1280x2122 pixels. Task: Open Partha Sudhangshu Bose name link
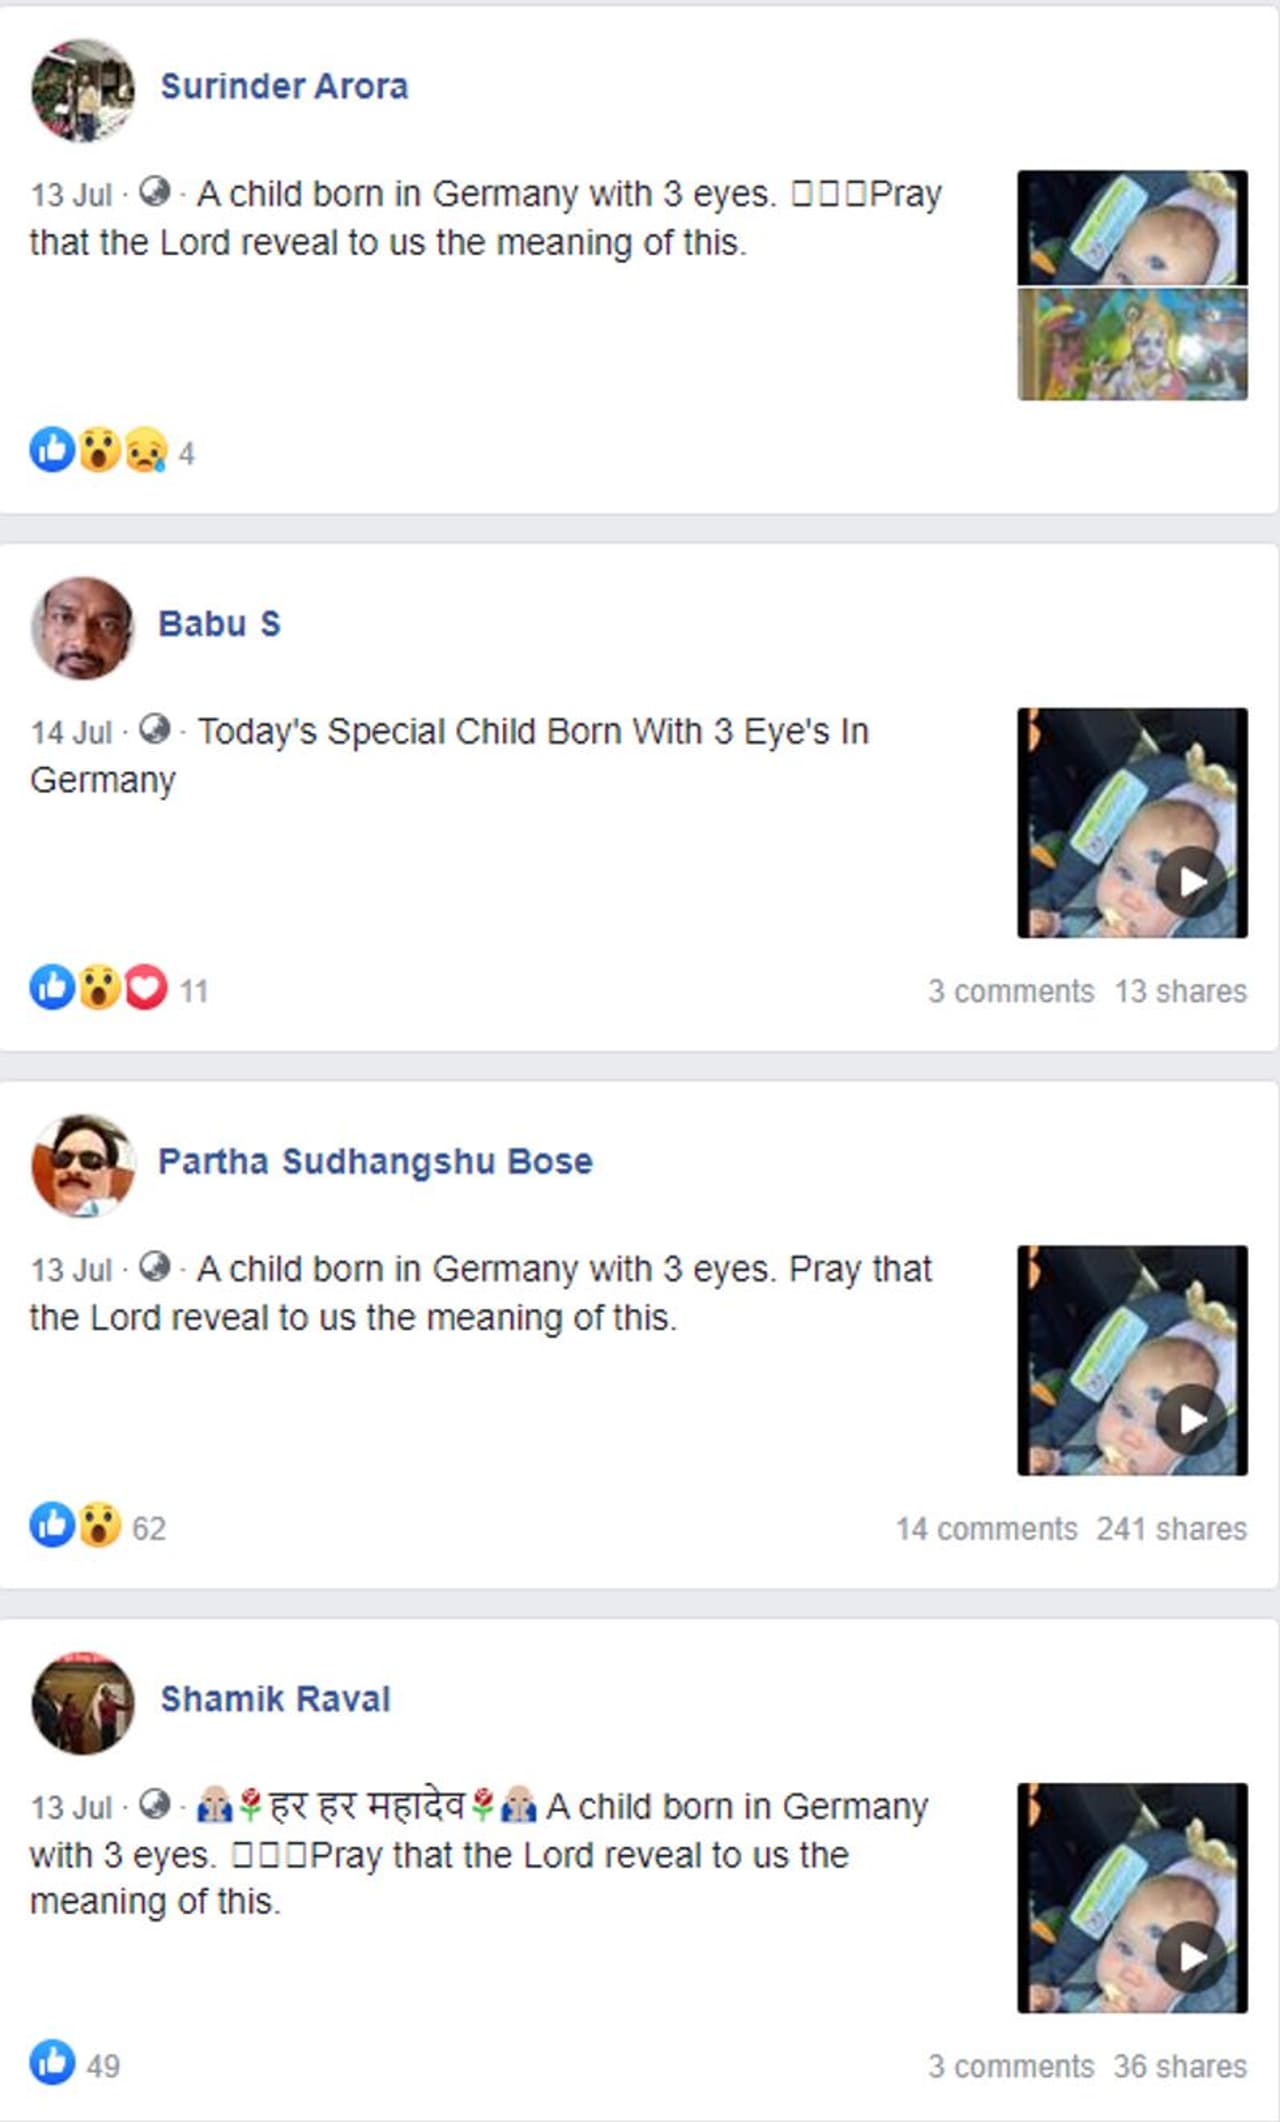pos(376,1162)
